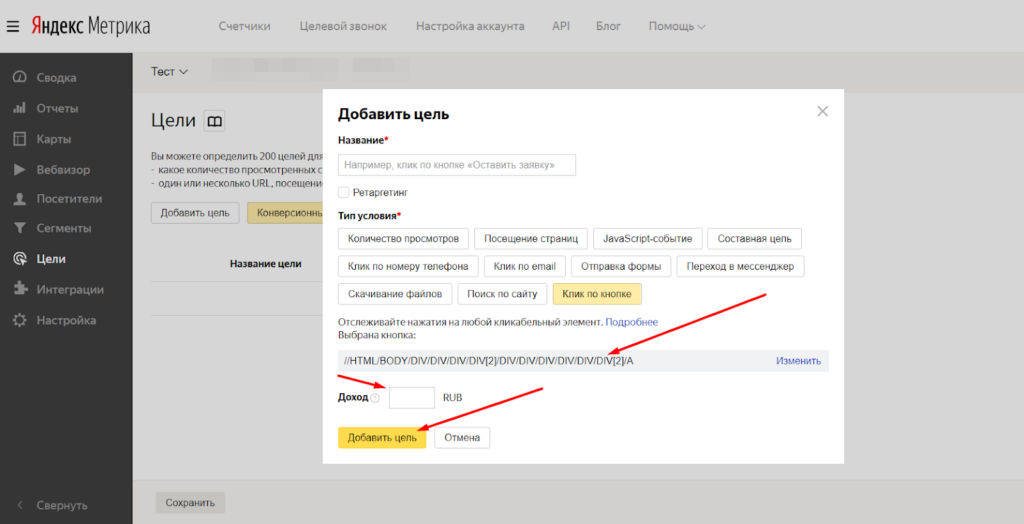The image size is (1024, 524).
Task: Open the goals help book icon
Action: click(215, 121)
